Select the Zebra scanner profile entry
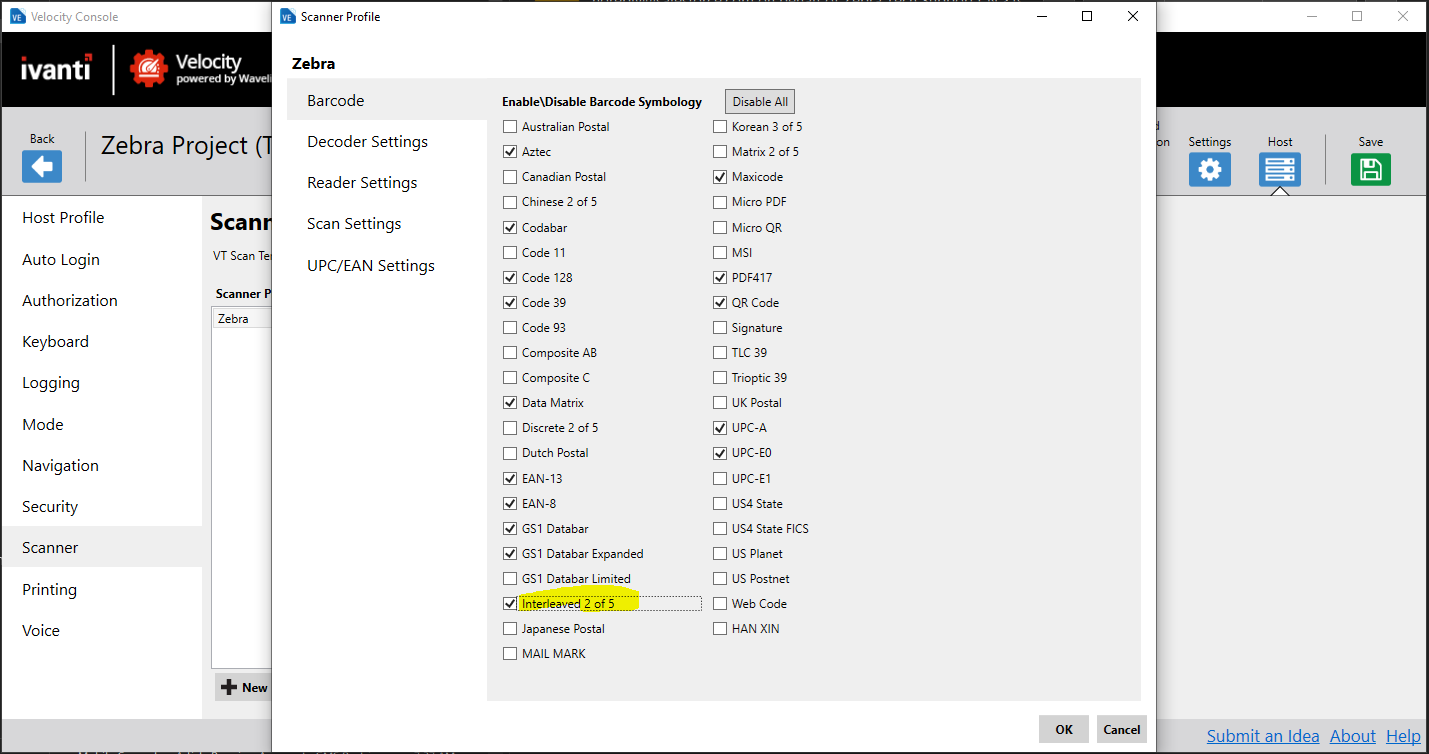Image resolution: width=1429 pixels, height=754 pixels. pyautogui.click(x=234, y=319)
